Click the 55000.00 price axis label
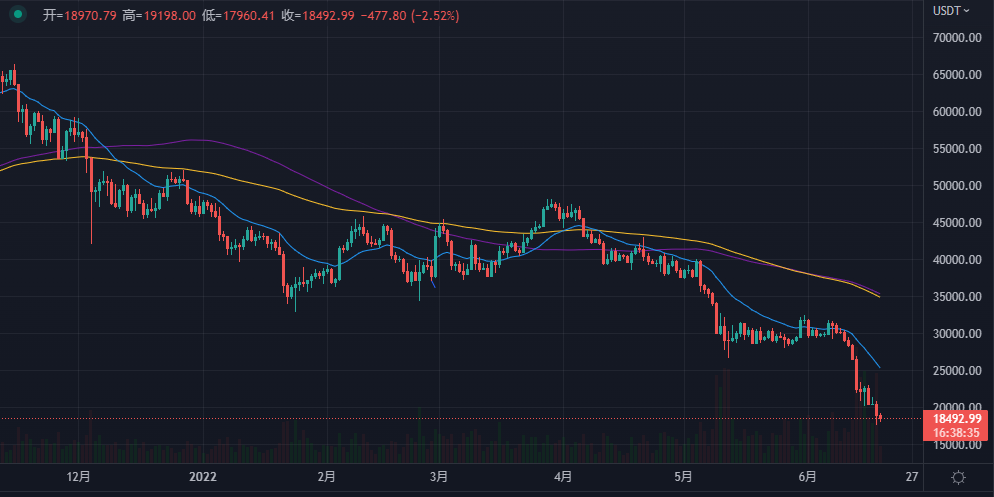994x497 pixels. click(x=957, y=149)
